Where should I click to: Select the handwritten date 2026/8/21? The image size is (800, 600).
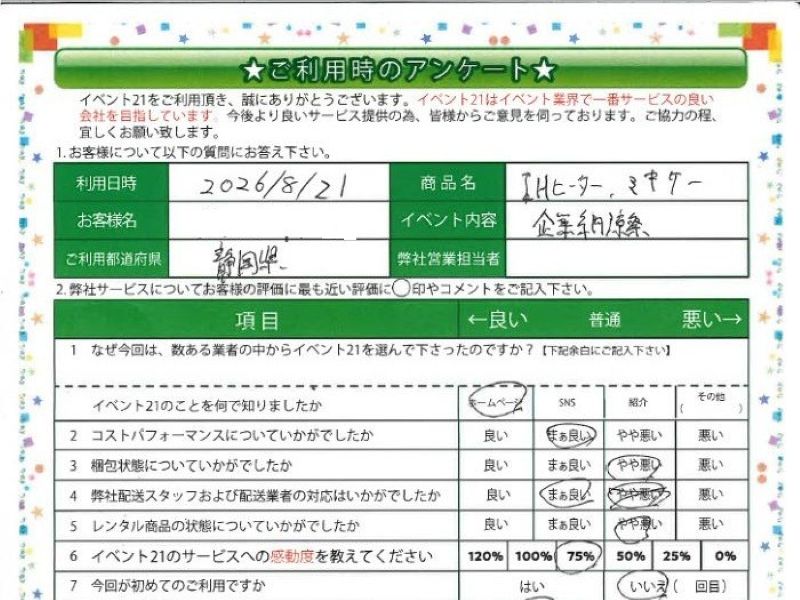tap(274, 185)
